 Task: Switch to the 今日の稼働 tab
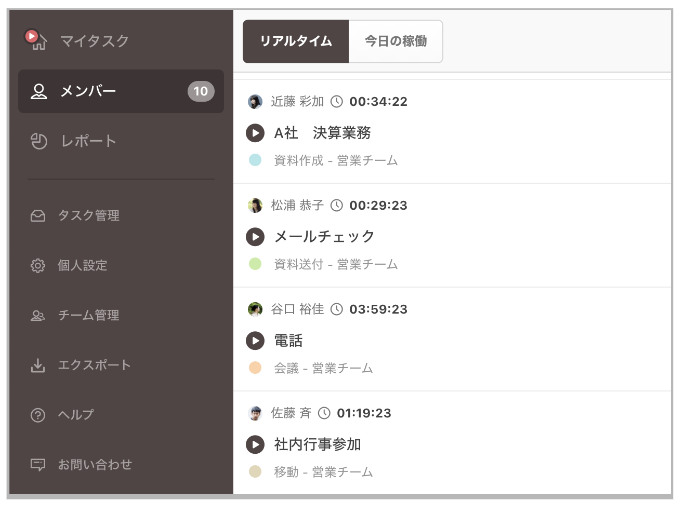395,41
